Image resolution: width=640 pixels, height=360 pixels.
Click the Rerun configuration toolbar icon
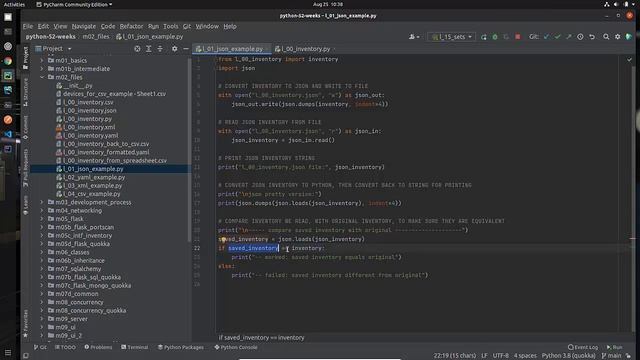[484, 37]
